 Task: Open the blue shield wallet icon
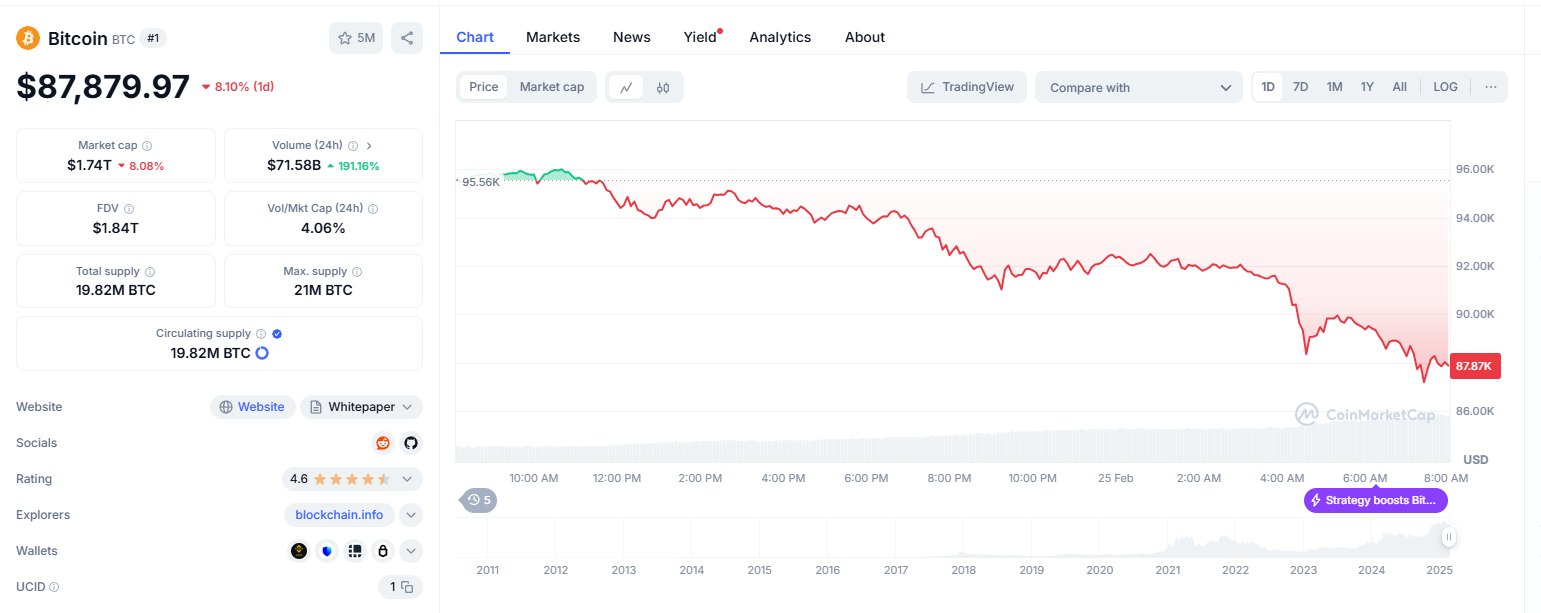(327, 551)
